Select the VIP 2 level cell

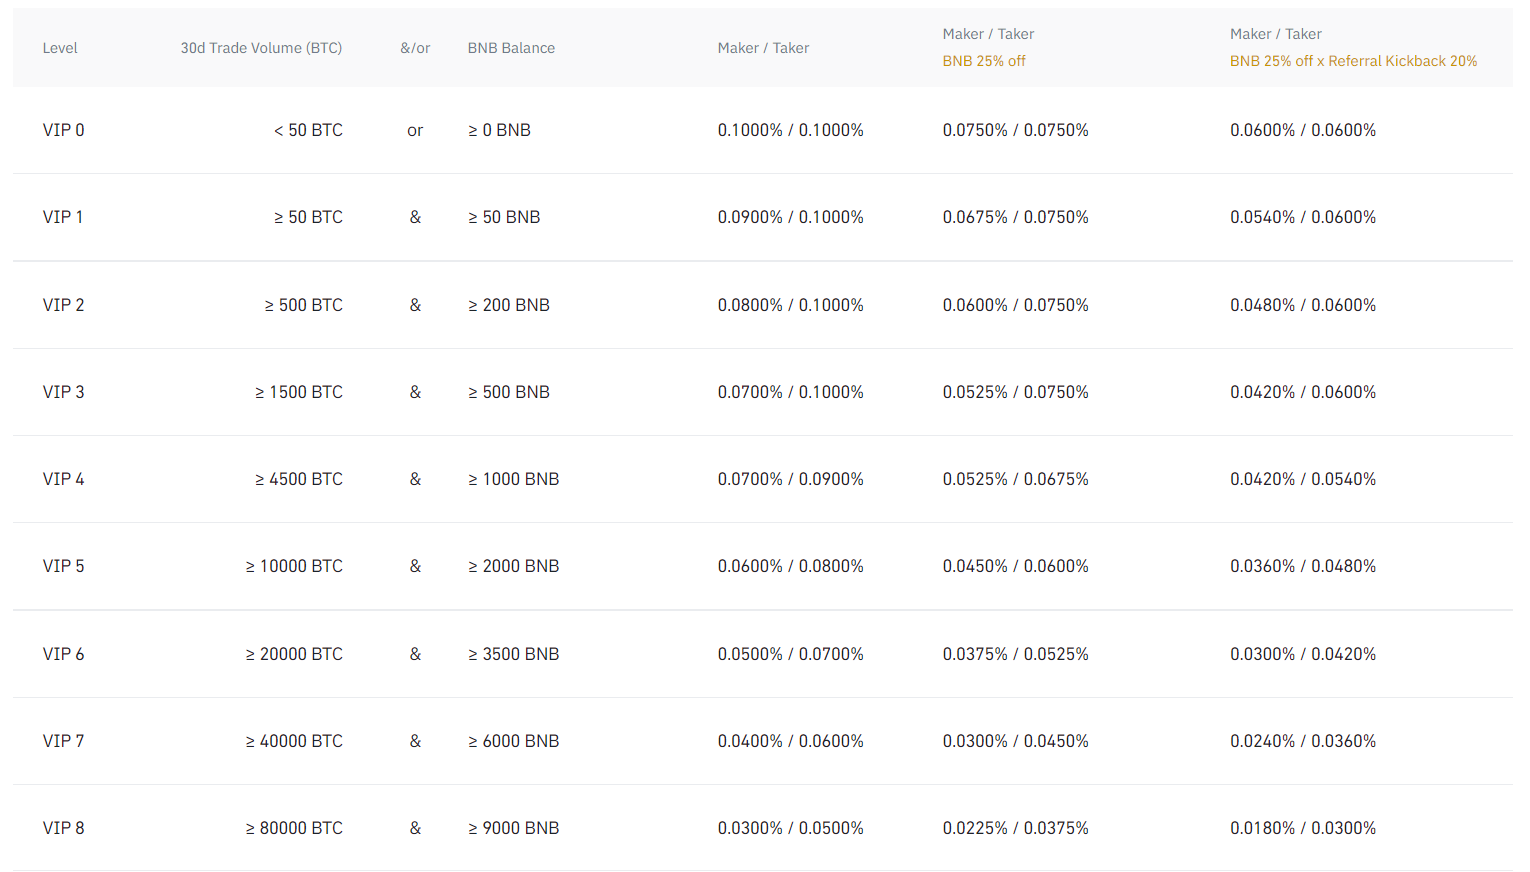click(63, 305)
